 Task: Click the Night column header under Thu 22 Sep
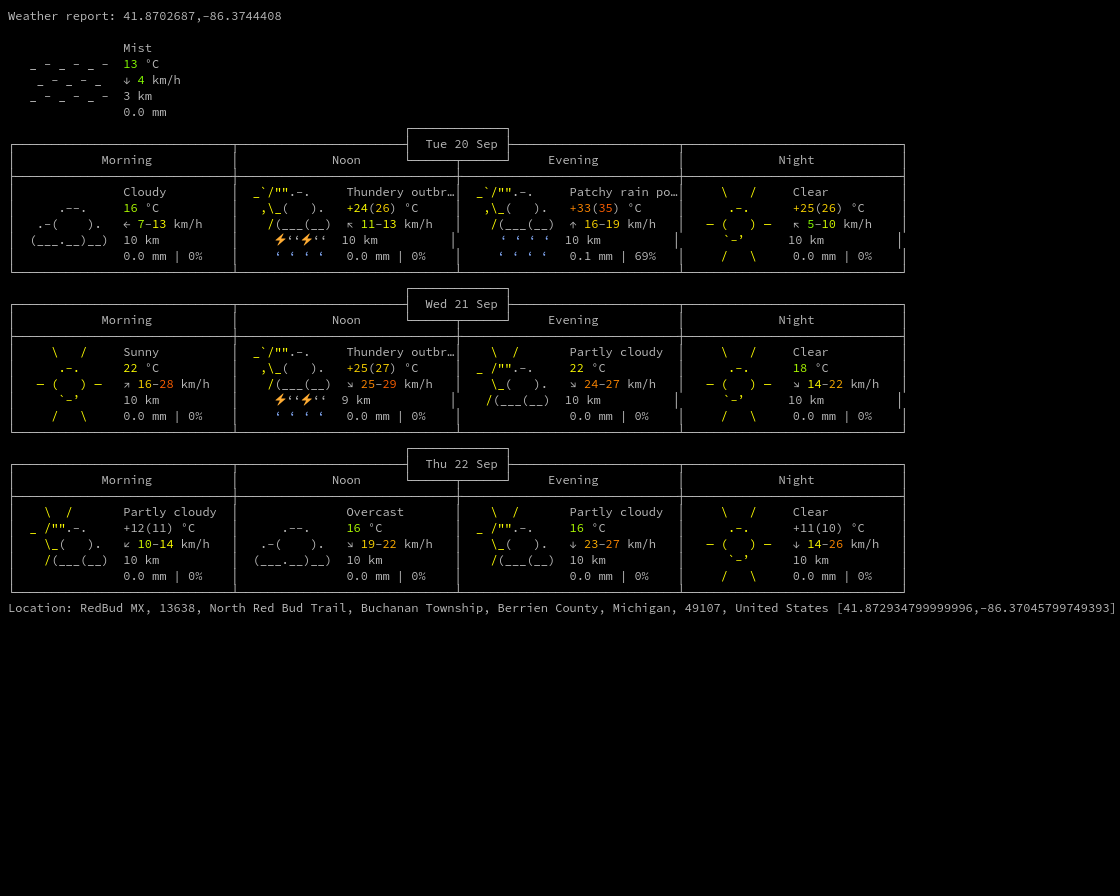tap(796, 481)
